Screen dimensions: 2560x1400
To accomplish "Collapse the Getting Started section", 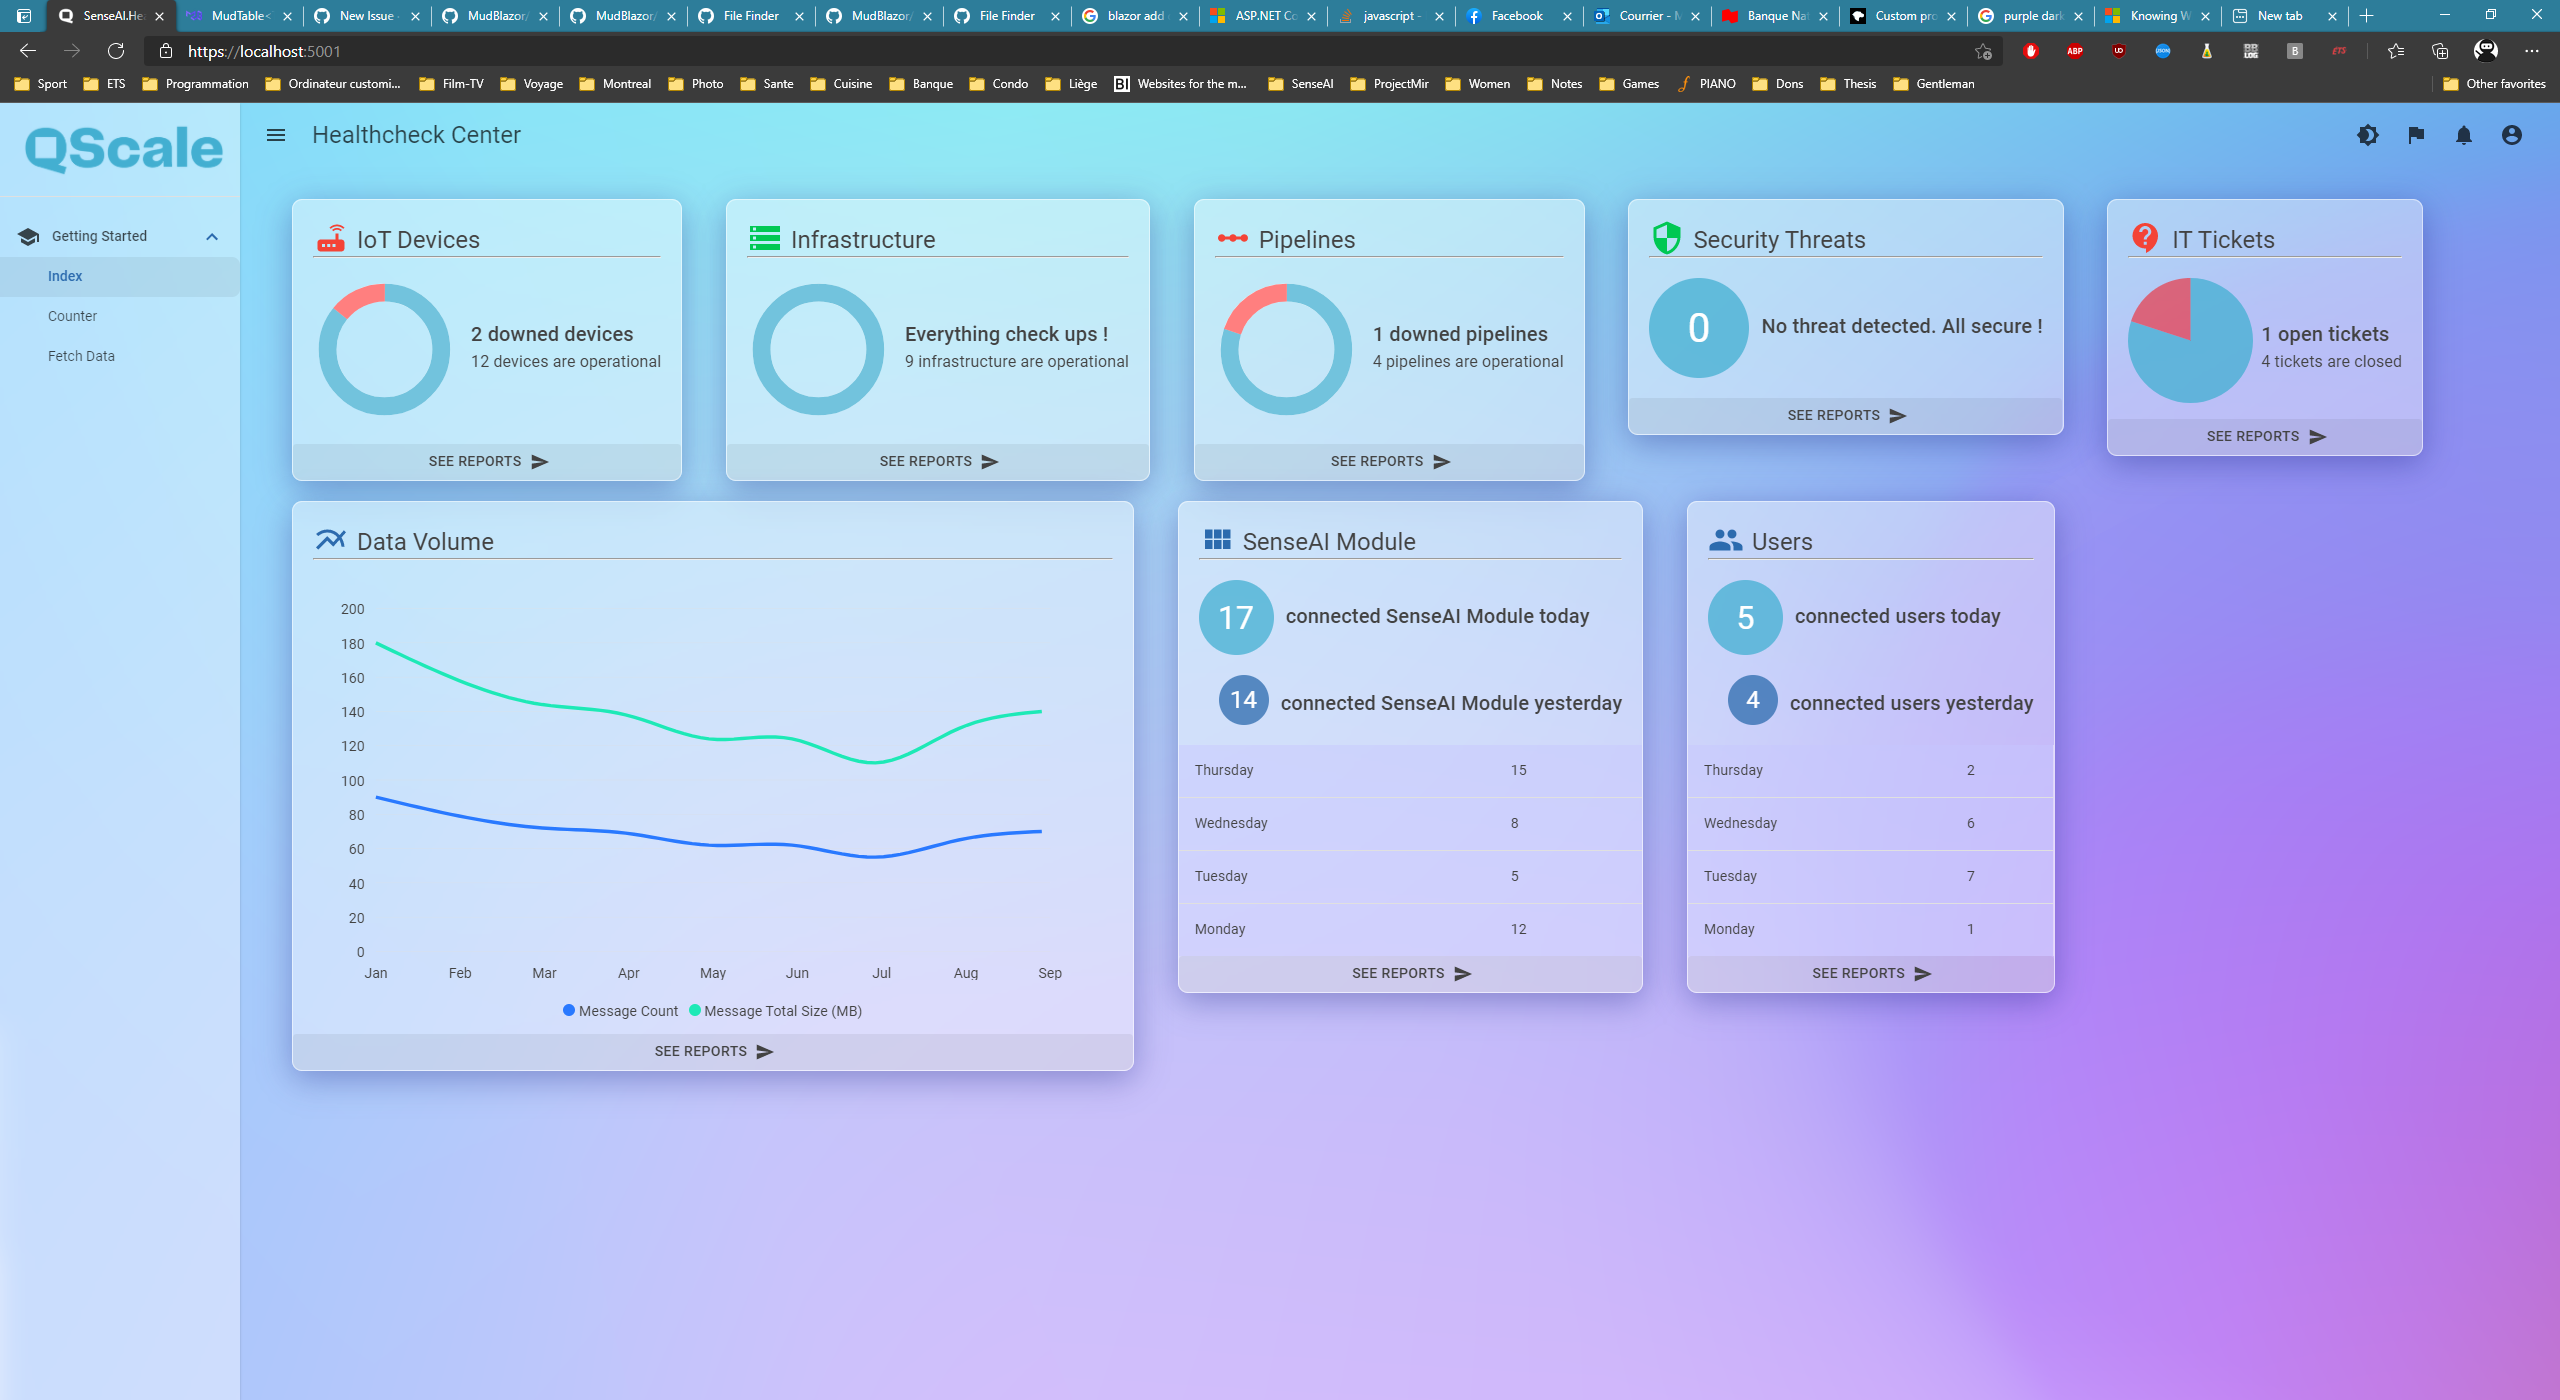I will (x=211, y=236).
